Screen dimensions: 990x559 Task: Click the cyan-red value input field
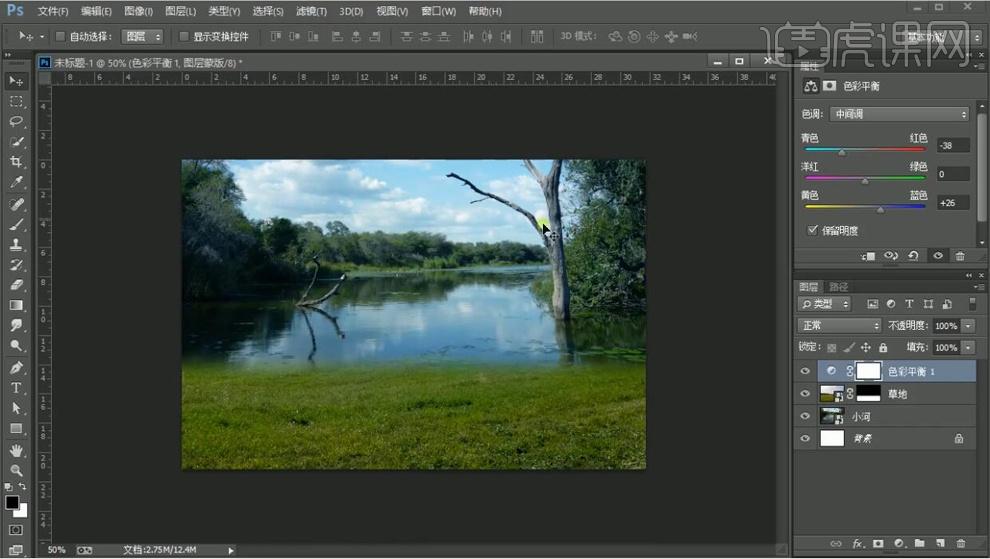coord(952,145)
